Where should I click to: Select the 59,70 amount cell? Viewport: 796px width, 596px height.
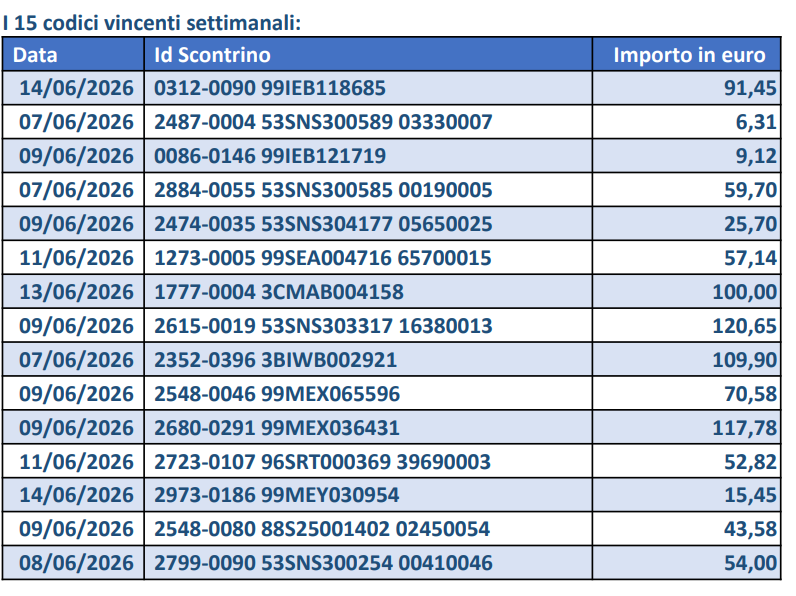pyautogui.click(x=686, y=190)
